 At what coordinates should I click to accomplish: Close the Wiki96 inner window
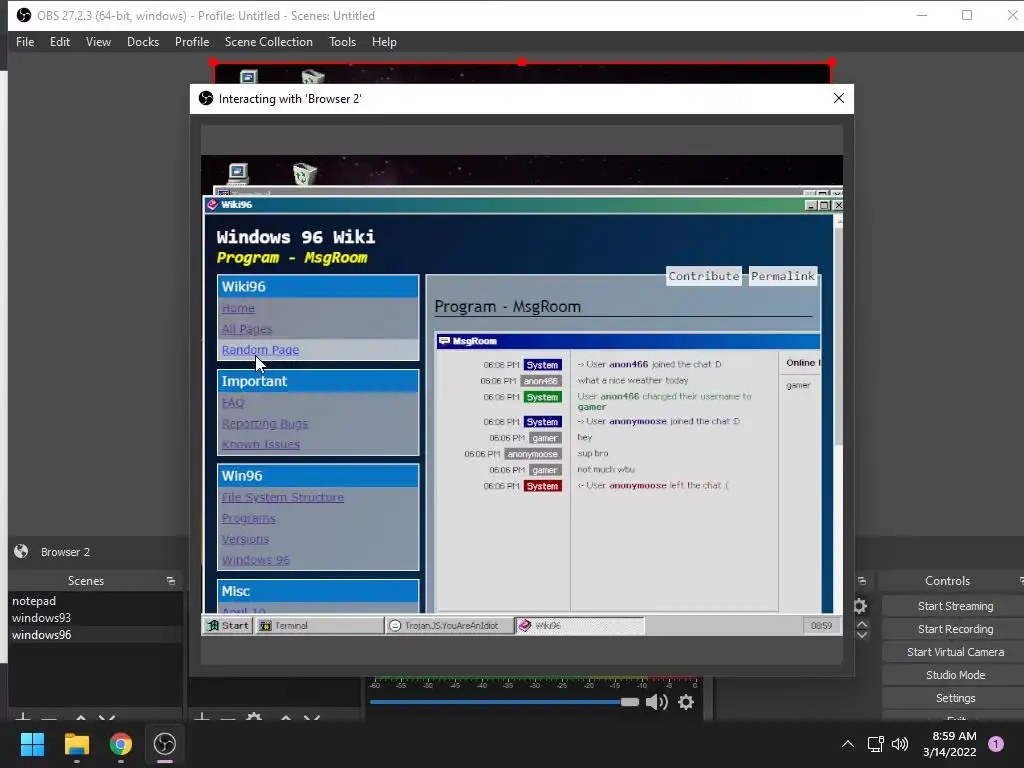[838, 205]
